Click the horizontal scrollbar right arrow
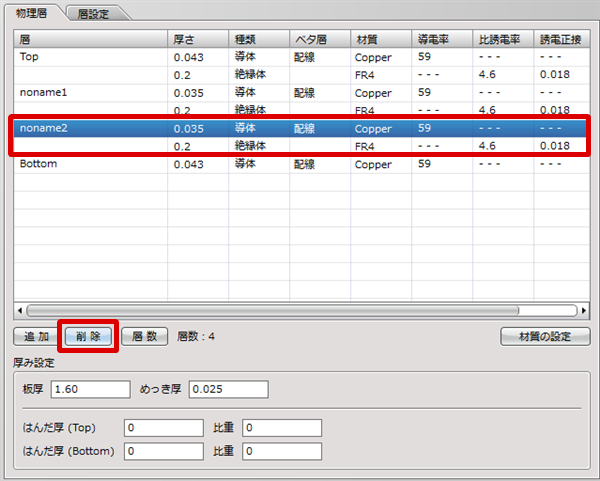This screenshot has height=481, width=600. click(x=581, y=310)
